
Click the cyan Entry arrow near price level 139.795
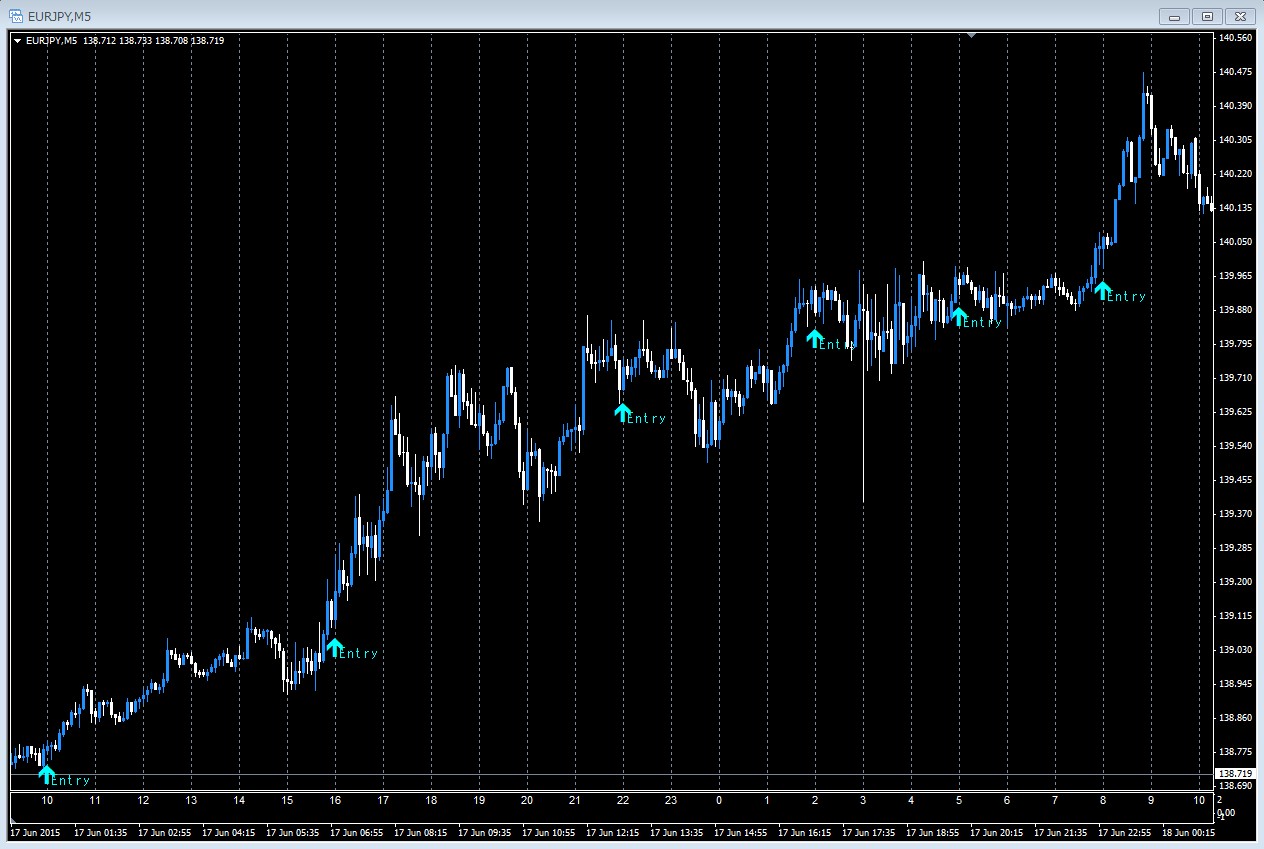pyautogui.click(x=814, y=338)
